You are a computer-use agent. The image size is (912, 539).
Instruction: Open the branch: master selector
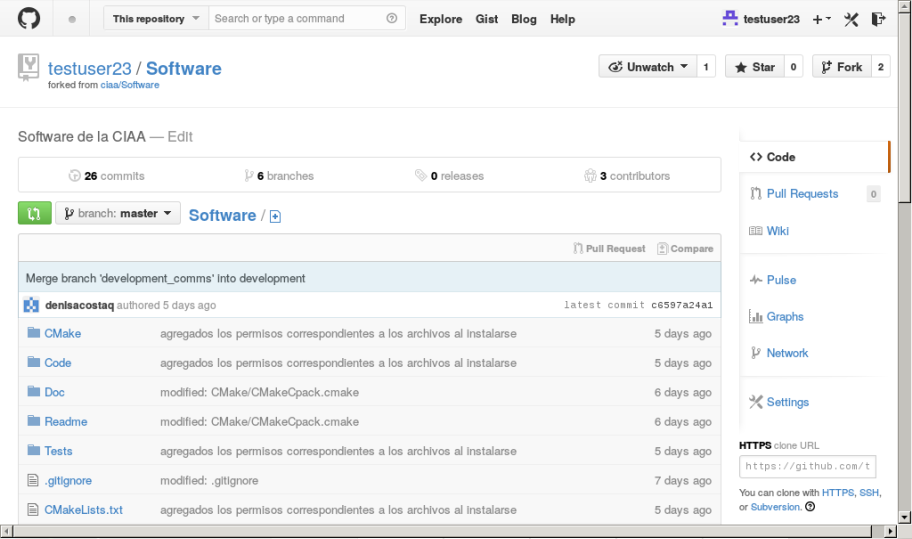(118, 213)
